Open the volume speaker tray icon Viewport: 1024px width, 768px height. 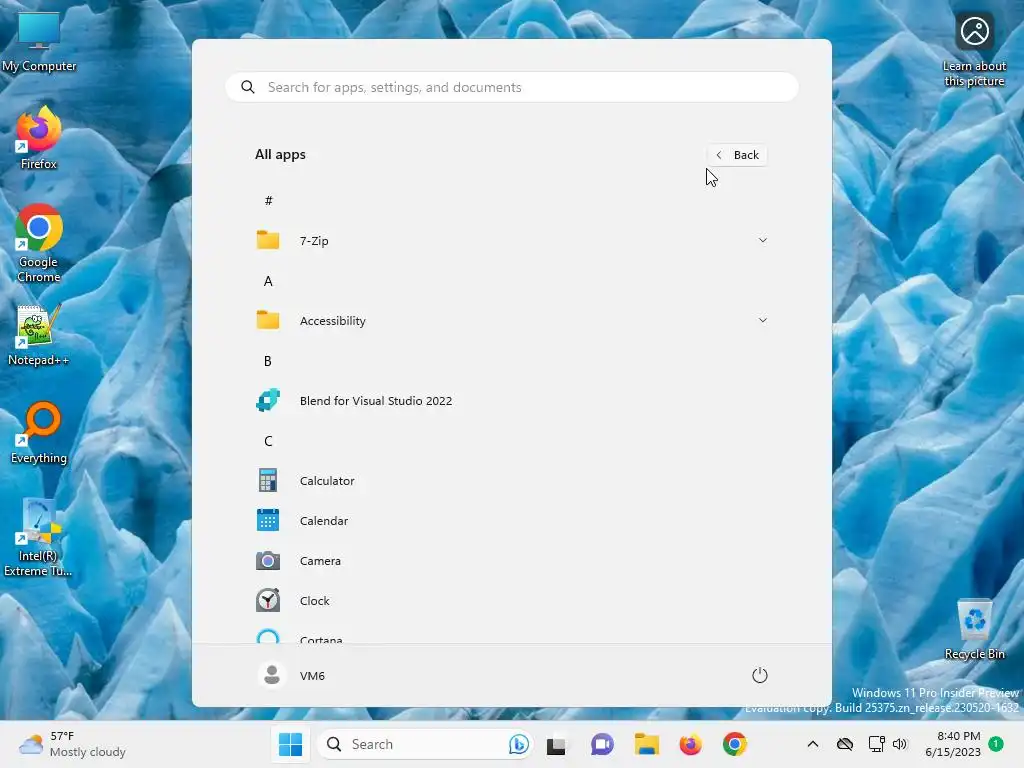coord(900,744)
